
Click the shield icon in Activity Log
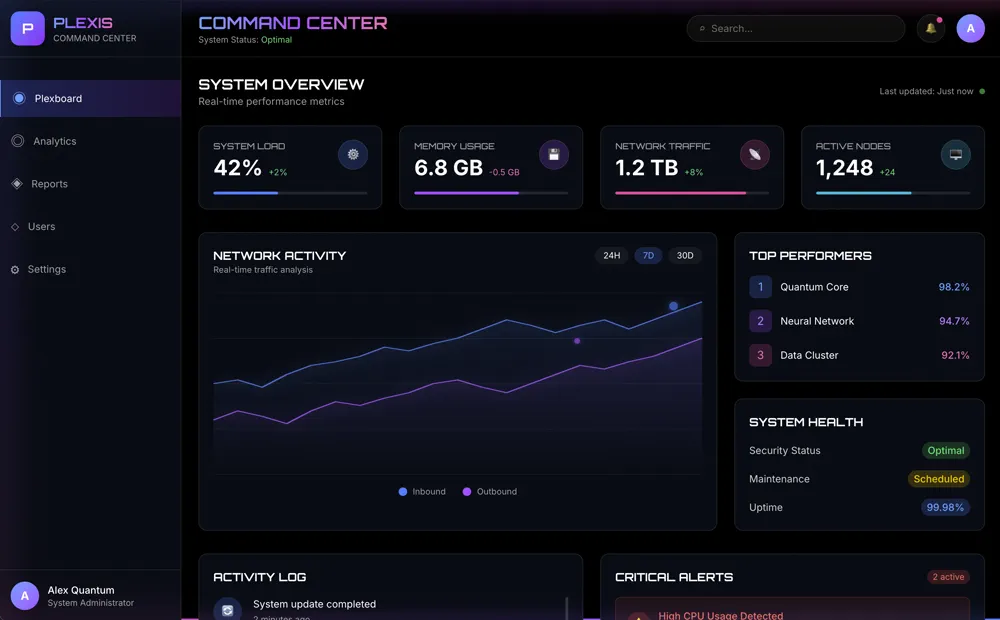228,609
